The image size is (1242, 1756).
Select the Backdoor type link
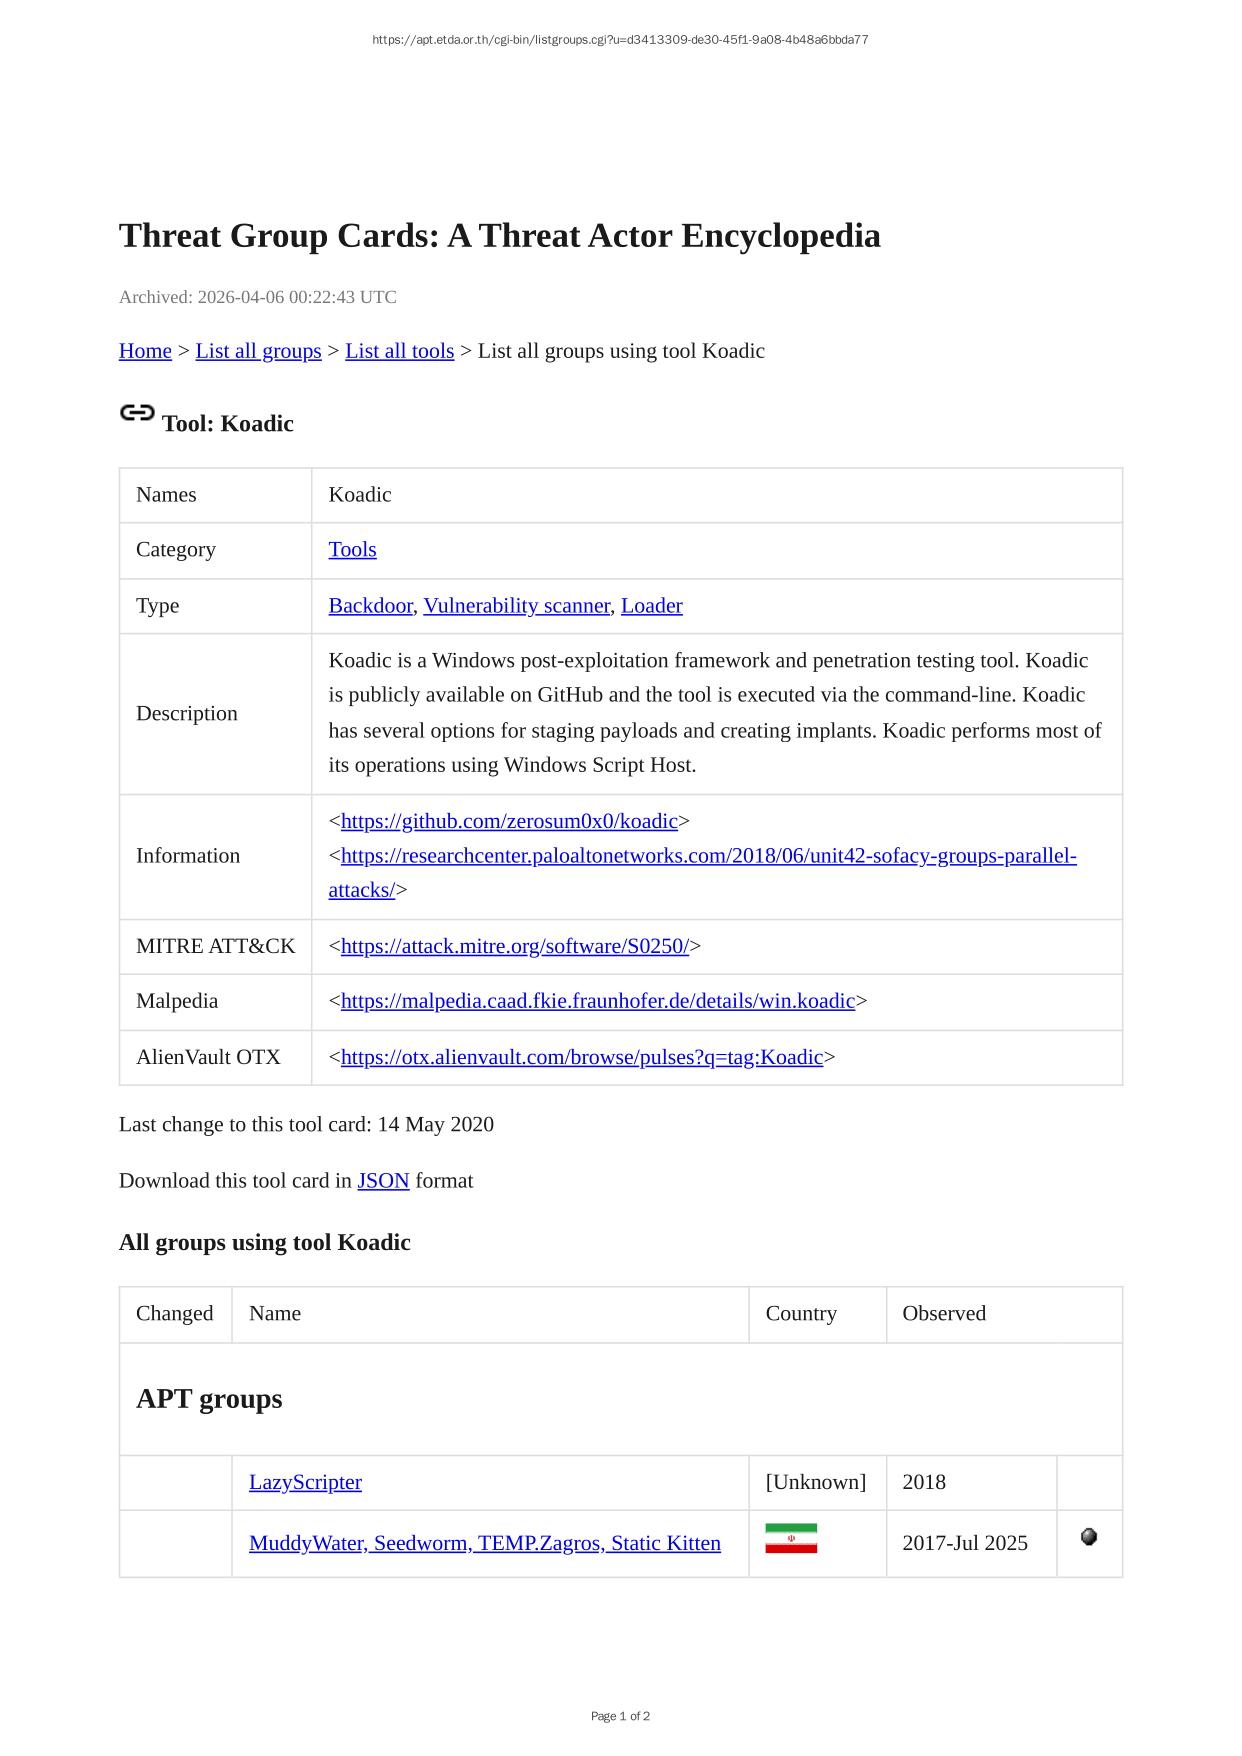click(370, 606)
